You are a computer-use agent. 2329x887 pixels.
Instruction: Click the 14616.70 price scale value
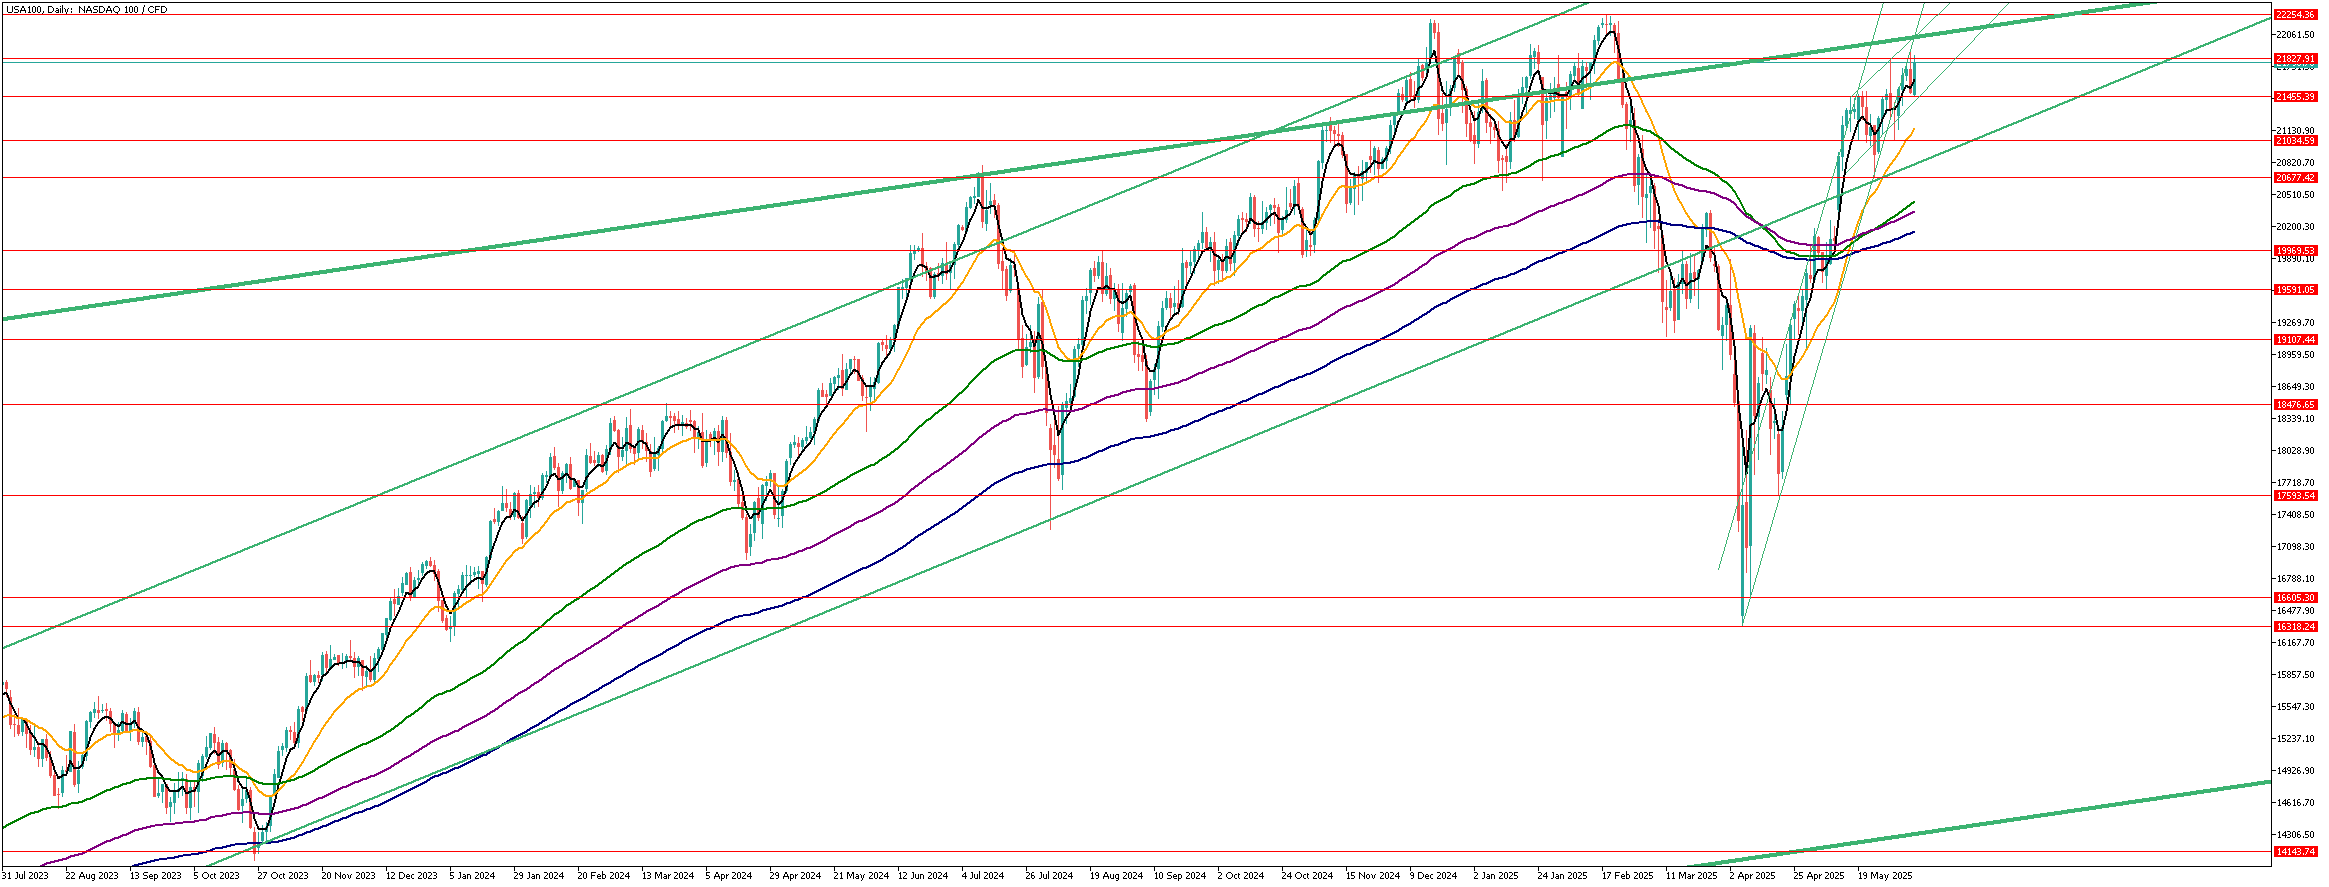2296,803
